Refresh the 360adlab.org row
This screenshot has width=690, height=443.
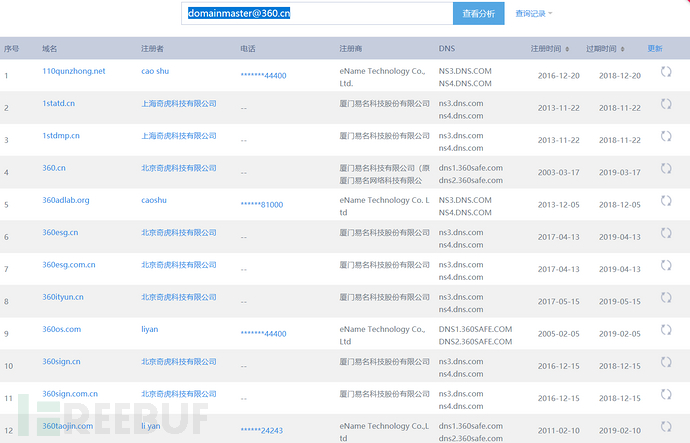pyautogui.click(x=666, y=201)
